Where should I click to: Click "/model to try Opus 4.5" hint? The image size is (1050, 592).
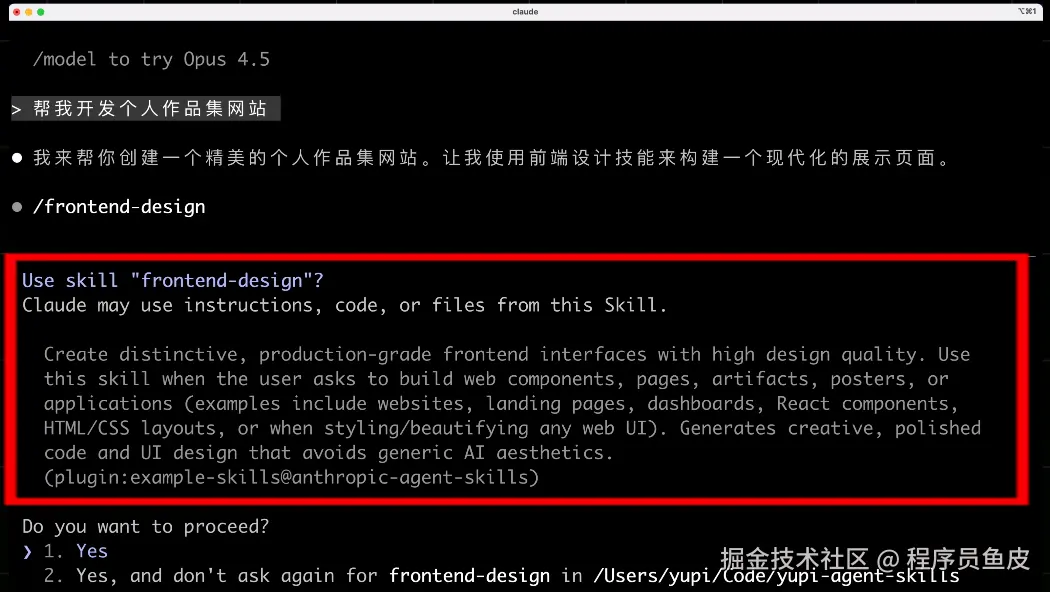pyautogui.click(x=151, y=60)
